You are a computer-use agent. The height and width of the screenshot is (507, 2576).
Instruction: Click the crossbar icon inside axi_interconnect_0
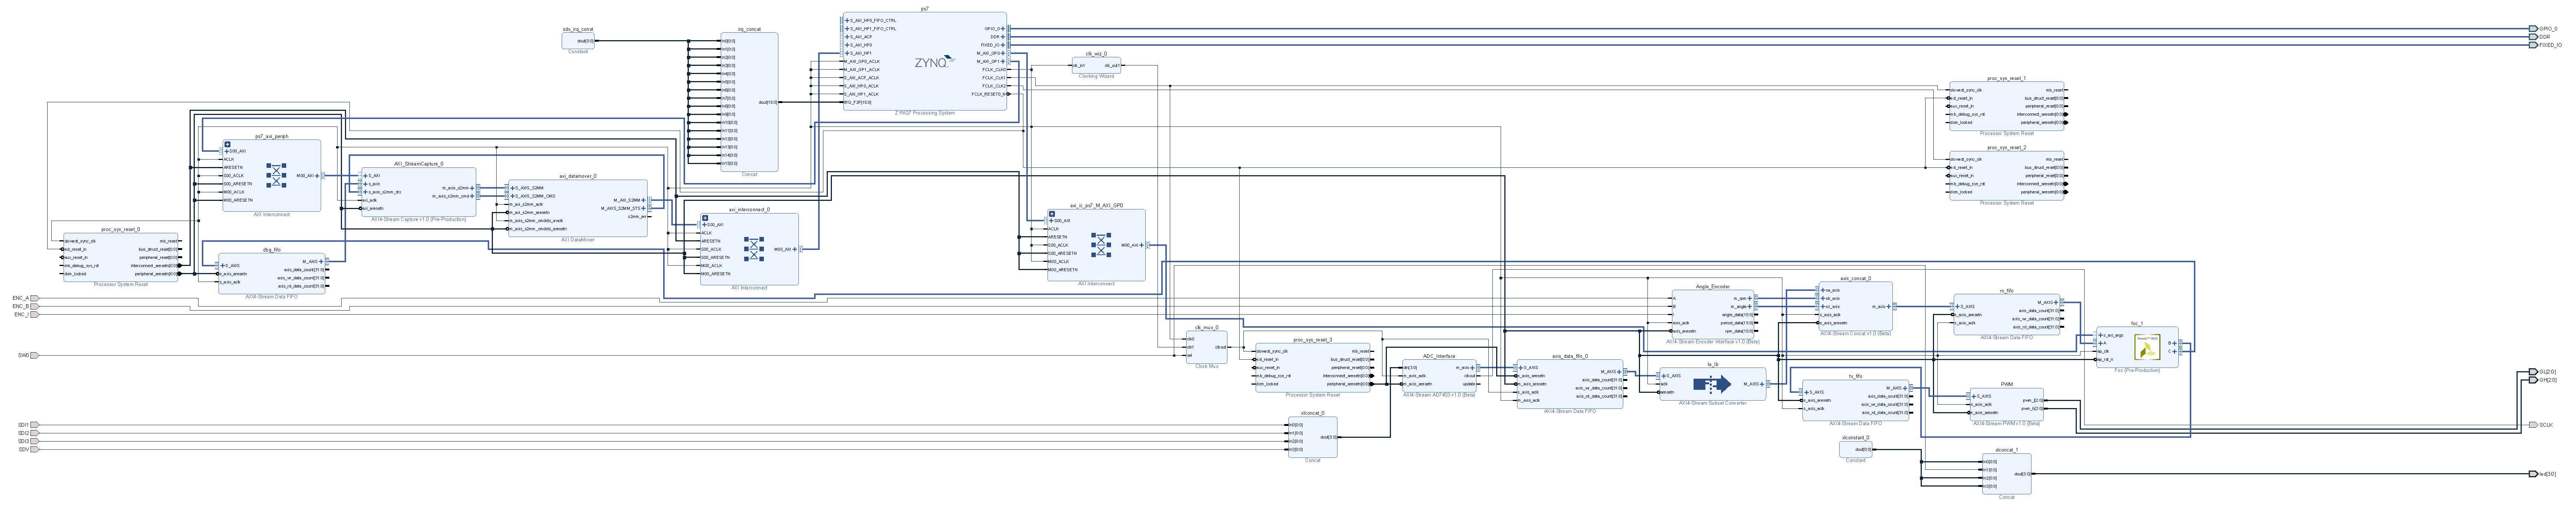pos(754,249)
